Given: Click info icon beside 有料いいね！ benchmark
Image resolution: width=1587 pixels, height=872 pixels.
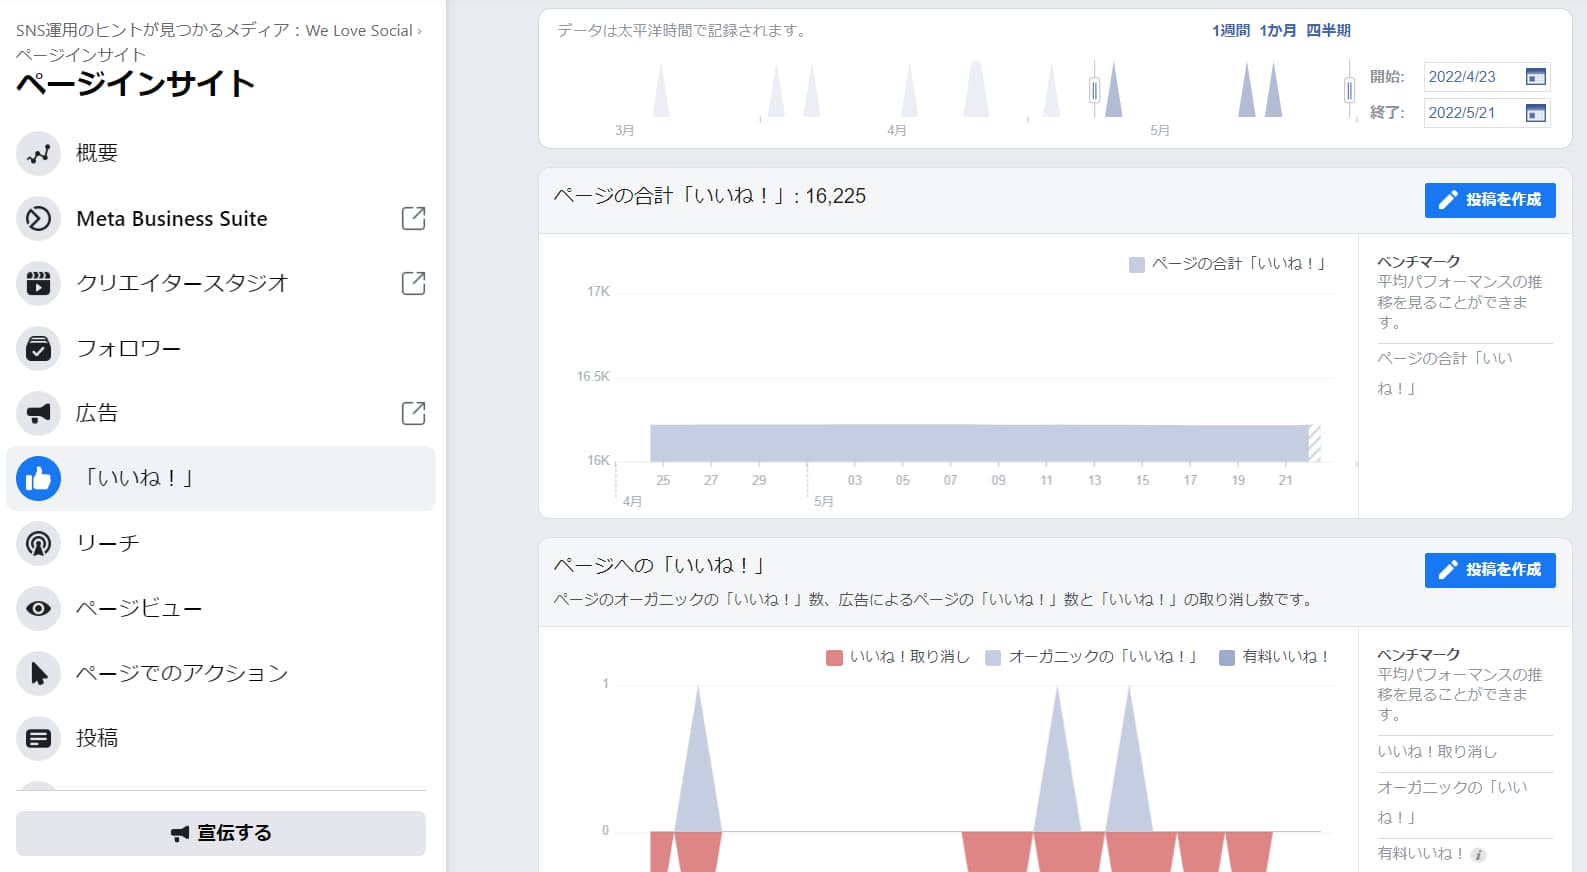Looking at the screenshot, I should click(x=1478, y=855).
